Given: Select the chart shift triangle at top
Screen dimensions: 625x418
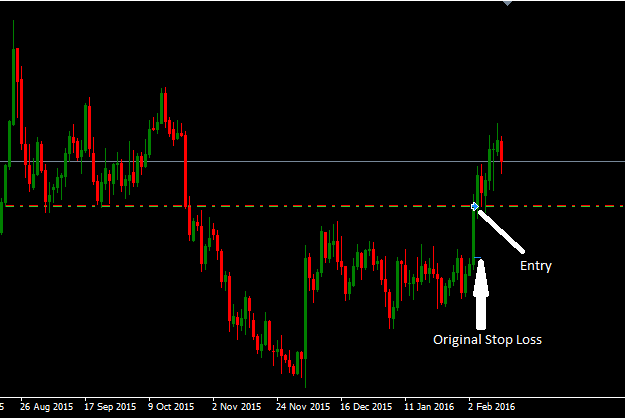Looking at the screenshot, I should (x=507, y=3).
